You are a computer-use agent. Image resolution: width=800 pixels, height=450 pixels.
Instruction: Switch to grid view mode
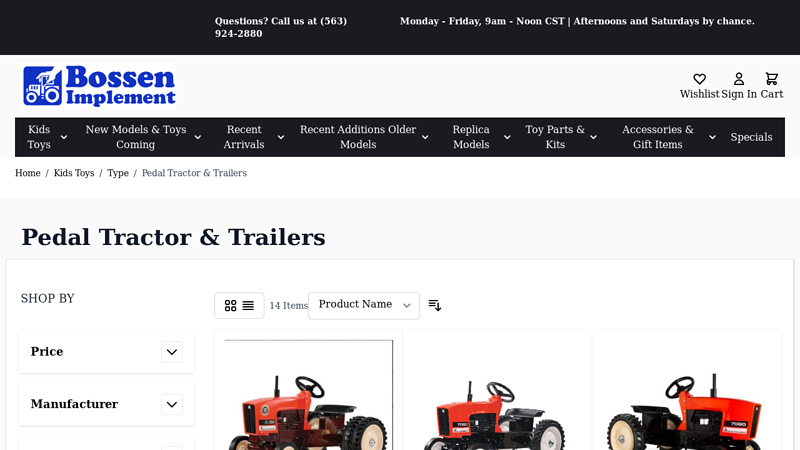tap(231, 306)
